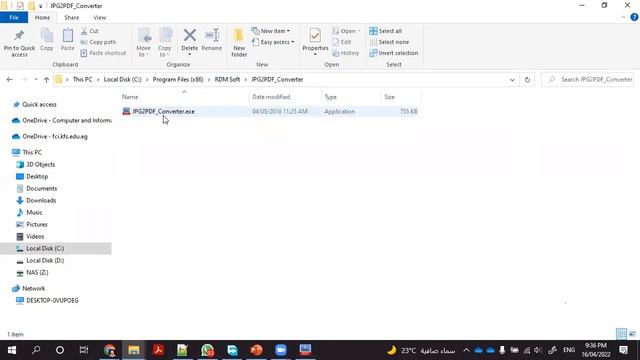
Task: Expand the New item dropdown
Action: tap(271, 31)
